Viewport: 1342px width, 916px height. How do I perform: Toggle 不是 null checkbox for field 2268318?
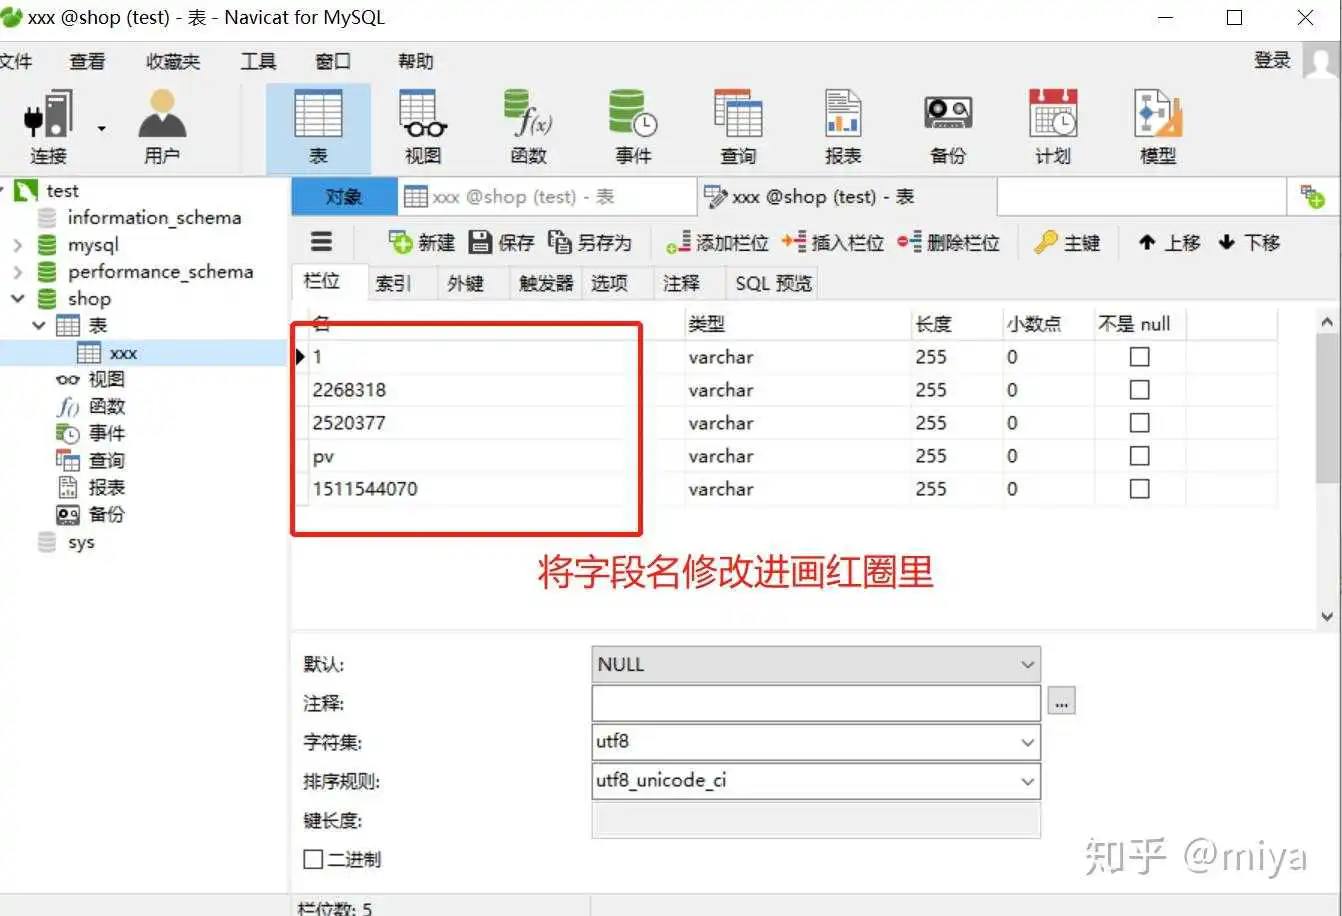1139,390
